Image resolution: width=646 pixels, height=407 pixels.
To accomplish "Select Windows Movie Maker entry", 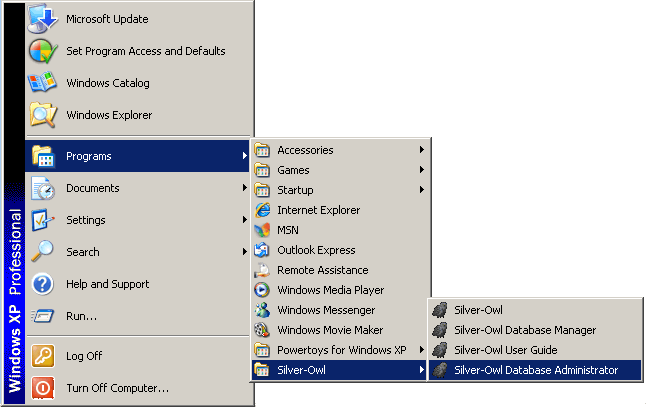I will tap(339, 330).
